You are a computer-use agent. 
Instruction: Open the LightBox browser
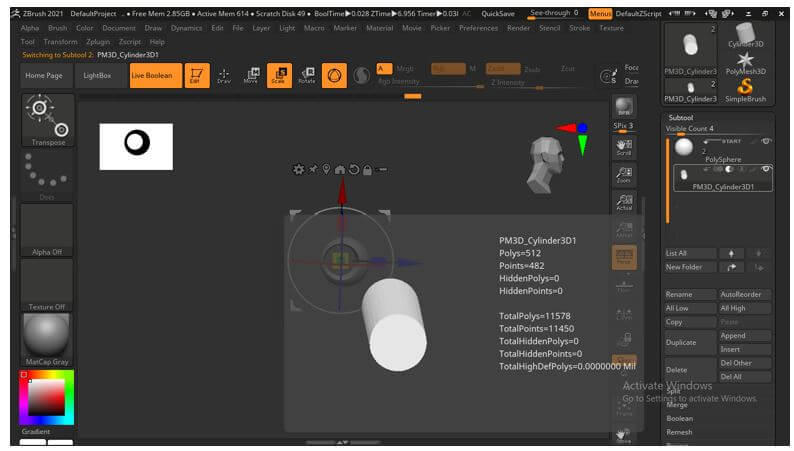pos(99,75)
